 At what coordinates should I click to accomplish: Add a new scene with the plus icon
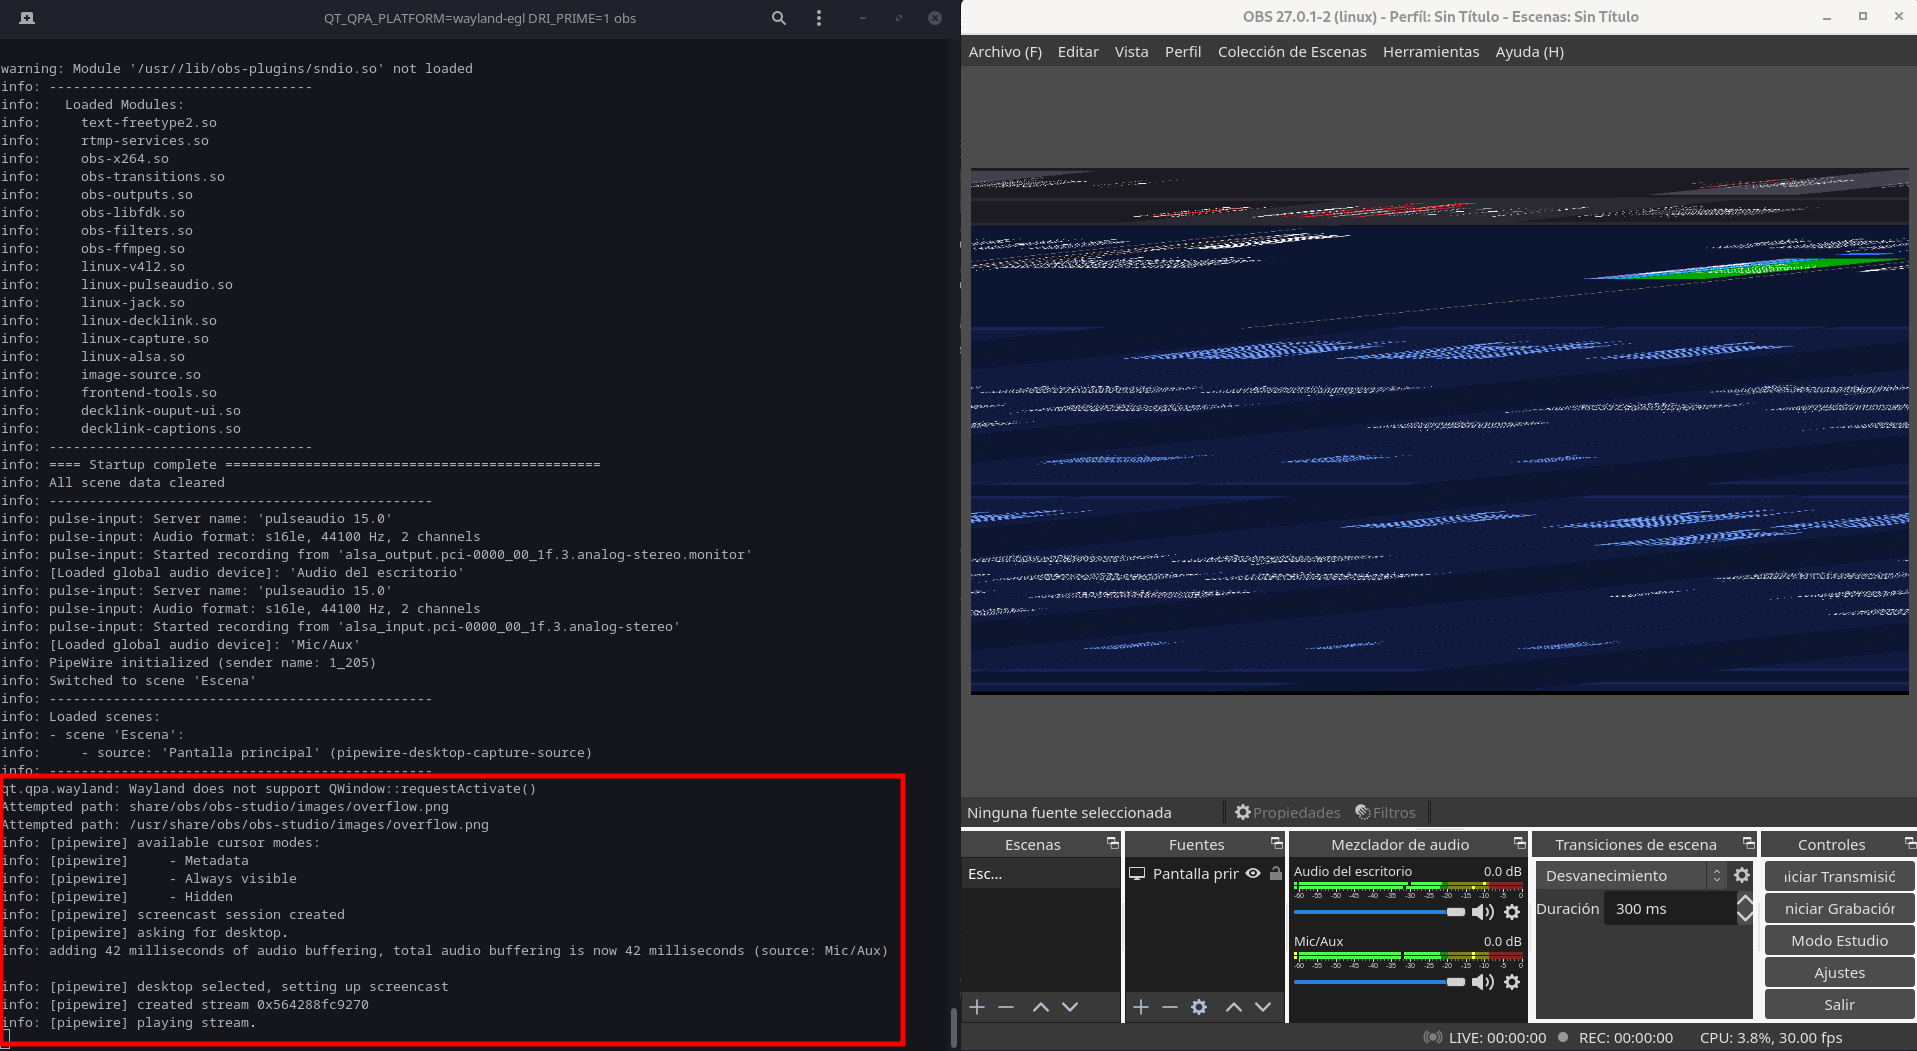click(x=976, y=1007)
